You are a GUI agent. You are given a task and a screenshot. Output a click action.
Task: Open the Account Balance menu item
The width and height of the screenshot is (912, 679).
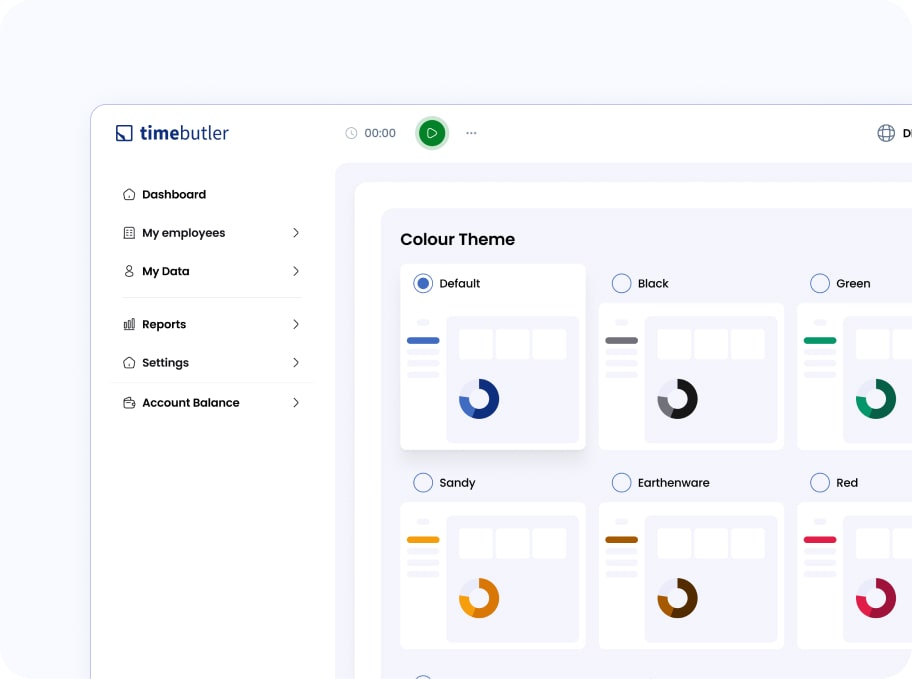190,403
